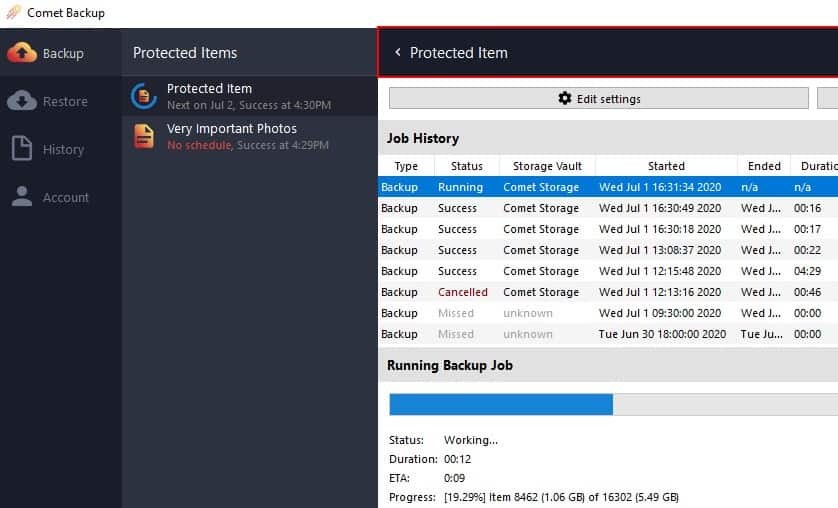Image resolution: width=838 pixels, height=508 pixels.
Task: Click the running backup progress bar
Action: tap(614, 404)
